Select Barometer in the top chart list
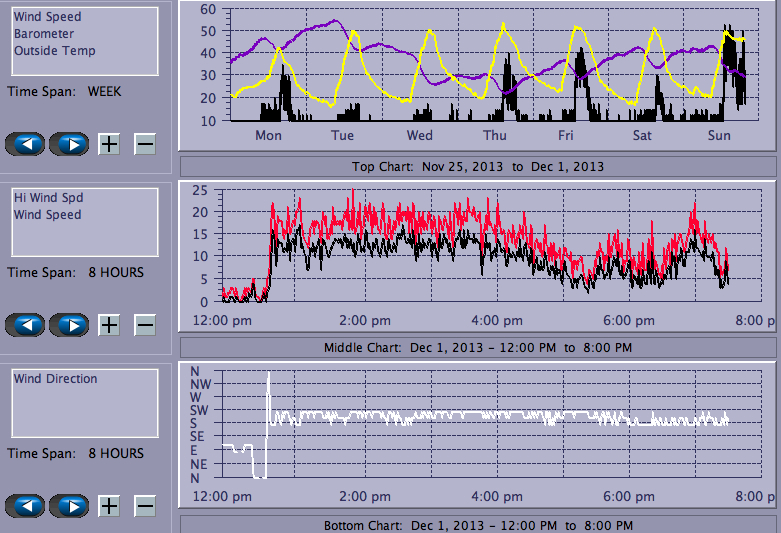This screenshot has width=781, height=533. pos(43,34)
